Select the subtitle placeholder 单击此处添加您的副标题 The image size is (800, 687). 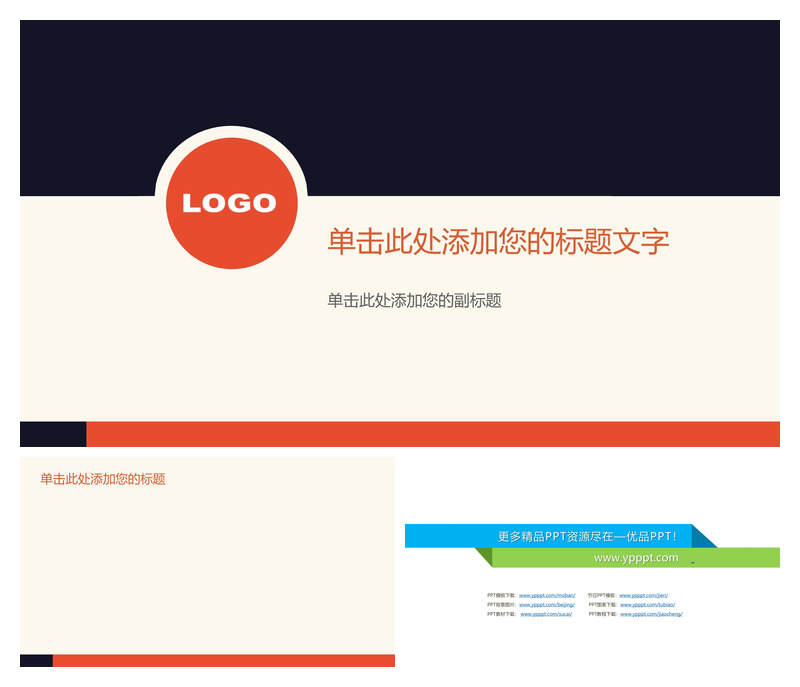tap(414, 300)
